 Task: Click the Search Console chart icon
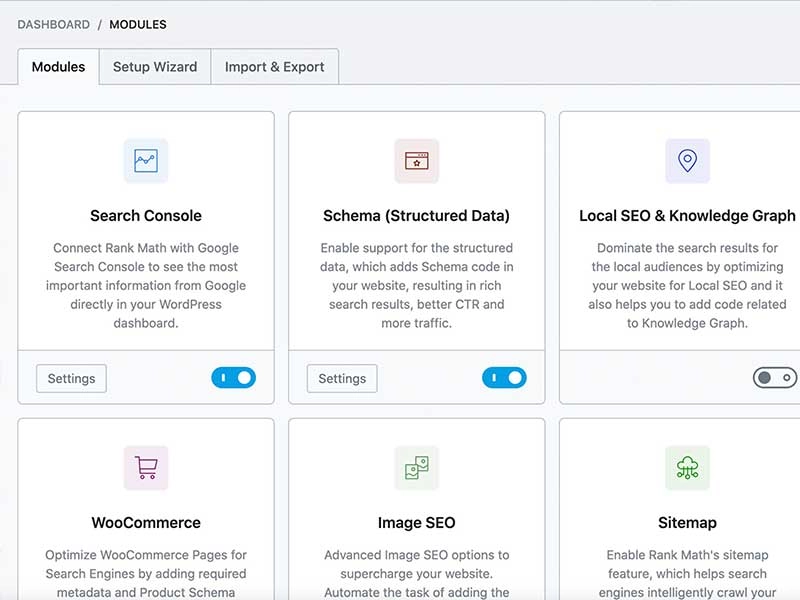[146, 161]
